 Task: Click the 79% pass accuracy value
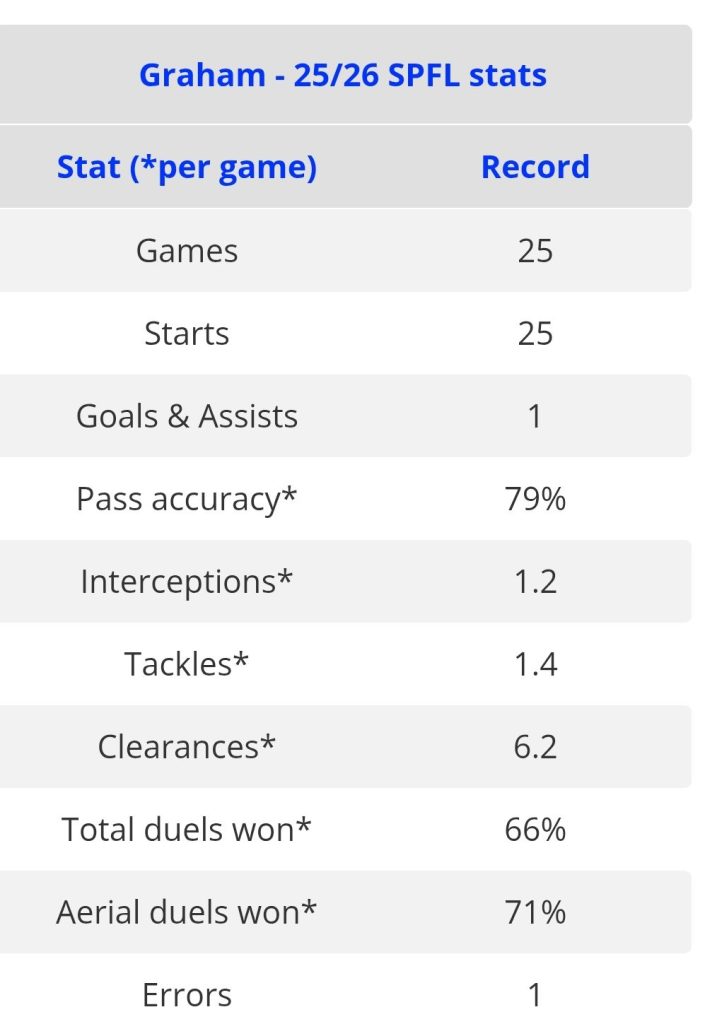point(535,499)
